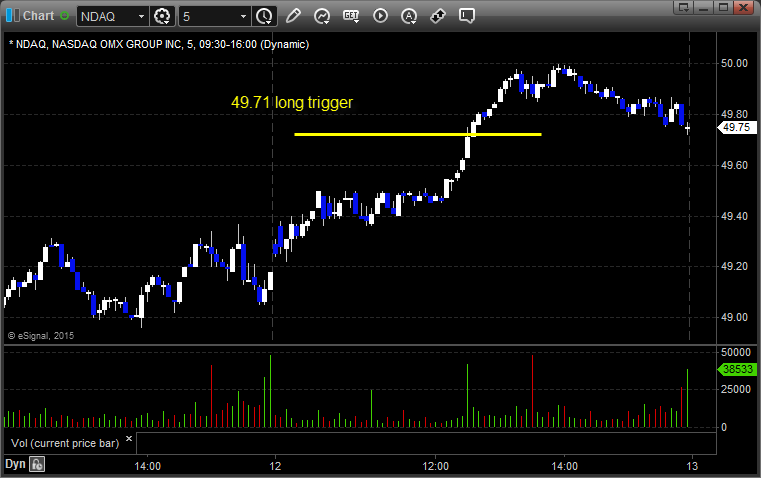Click the chart window link bars icon
The image size is (761, 478).
click(x=13, y=16)
